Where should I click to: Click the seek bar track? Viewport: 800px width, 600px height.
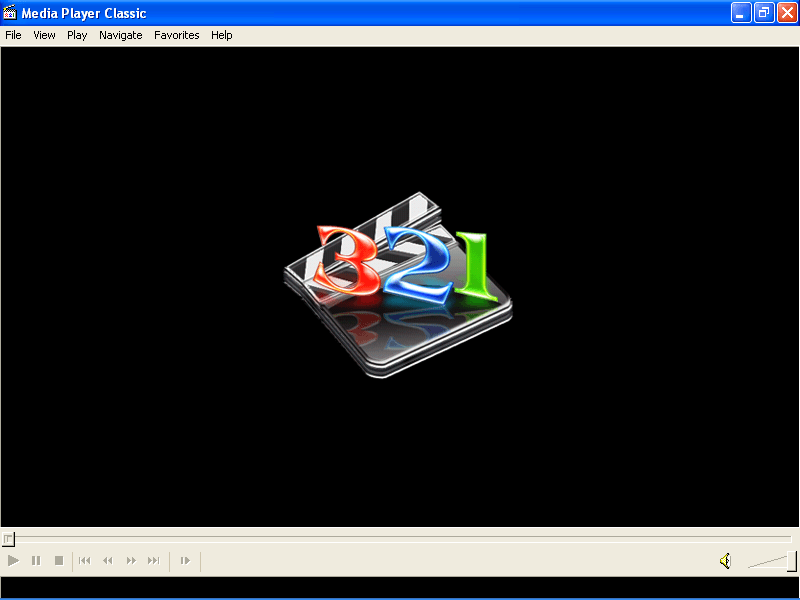(399, 539)
